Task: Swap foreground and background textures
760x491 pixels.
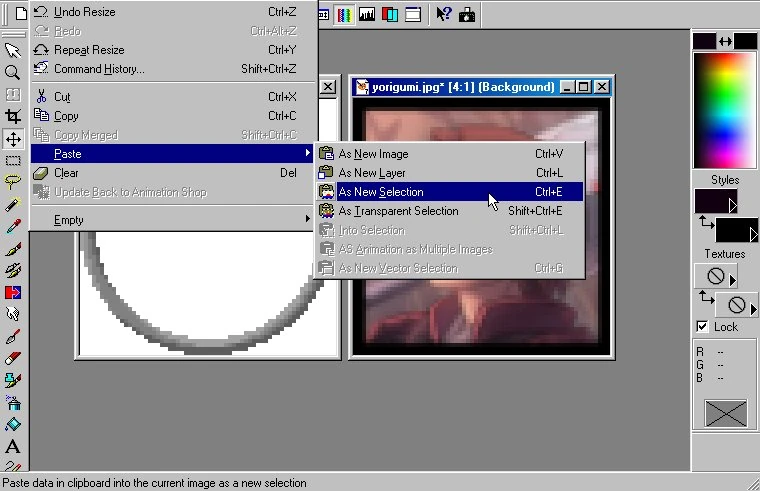Action: point(706,298)
